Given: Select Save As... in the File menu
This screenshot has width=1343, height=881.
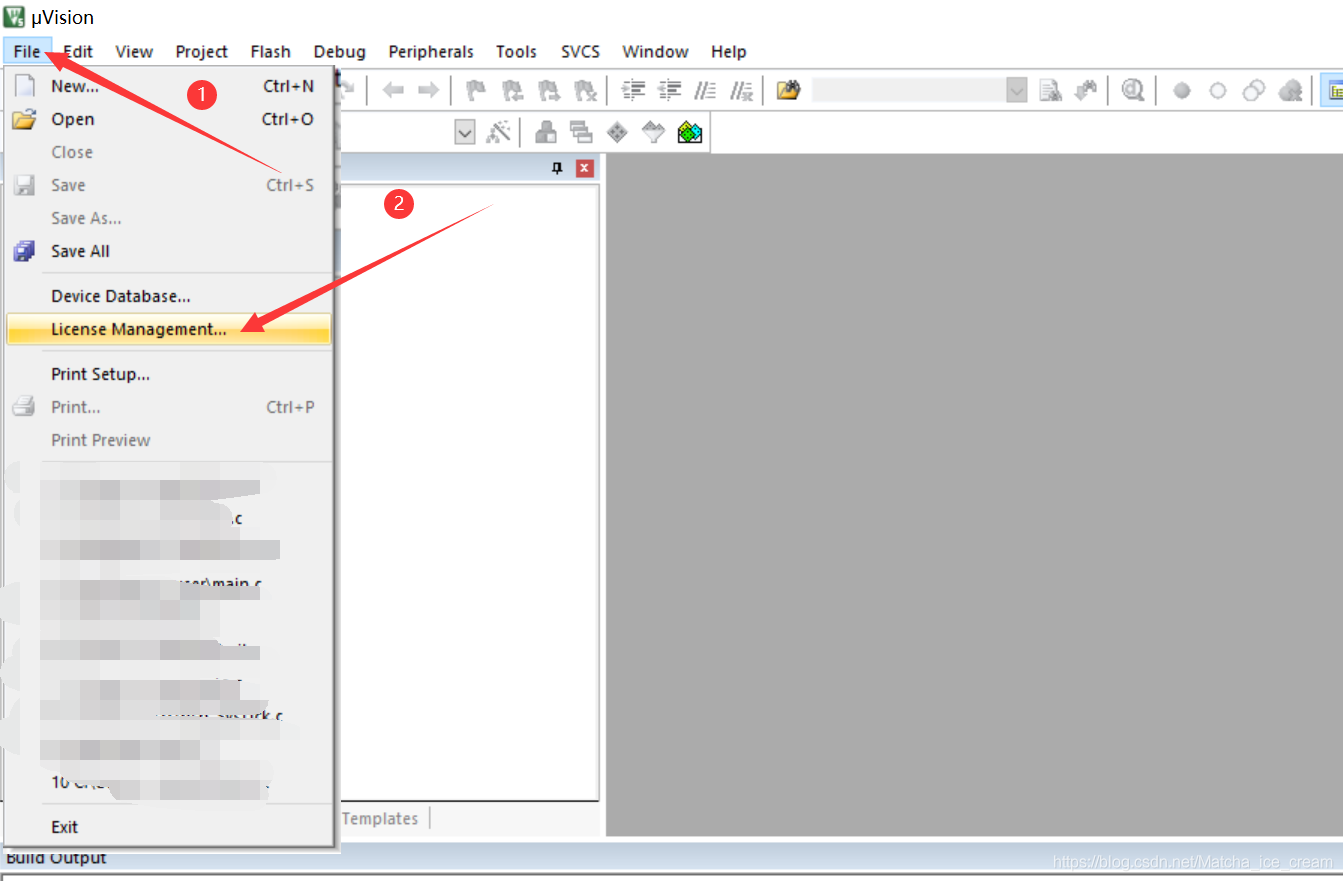Looking at the screenshot, I should pos(169,218).
